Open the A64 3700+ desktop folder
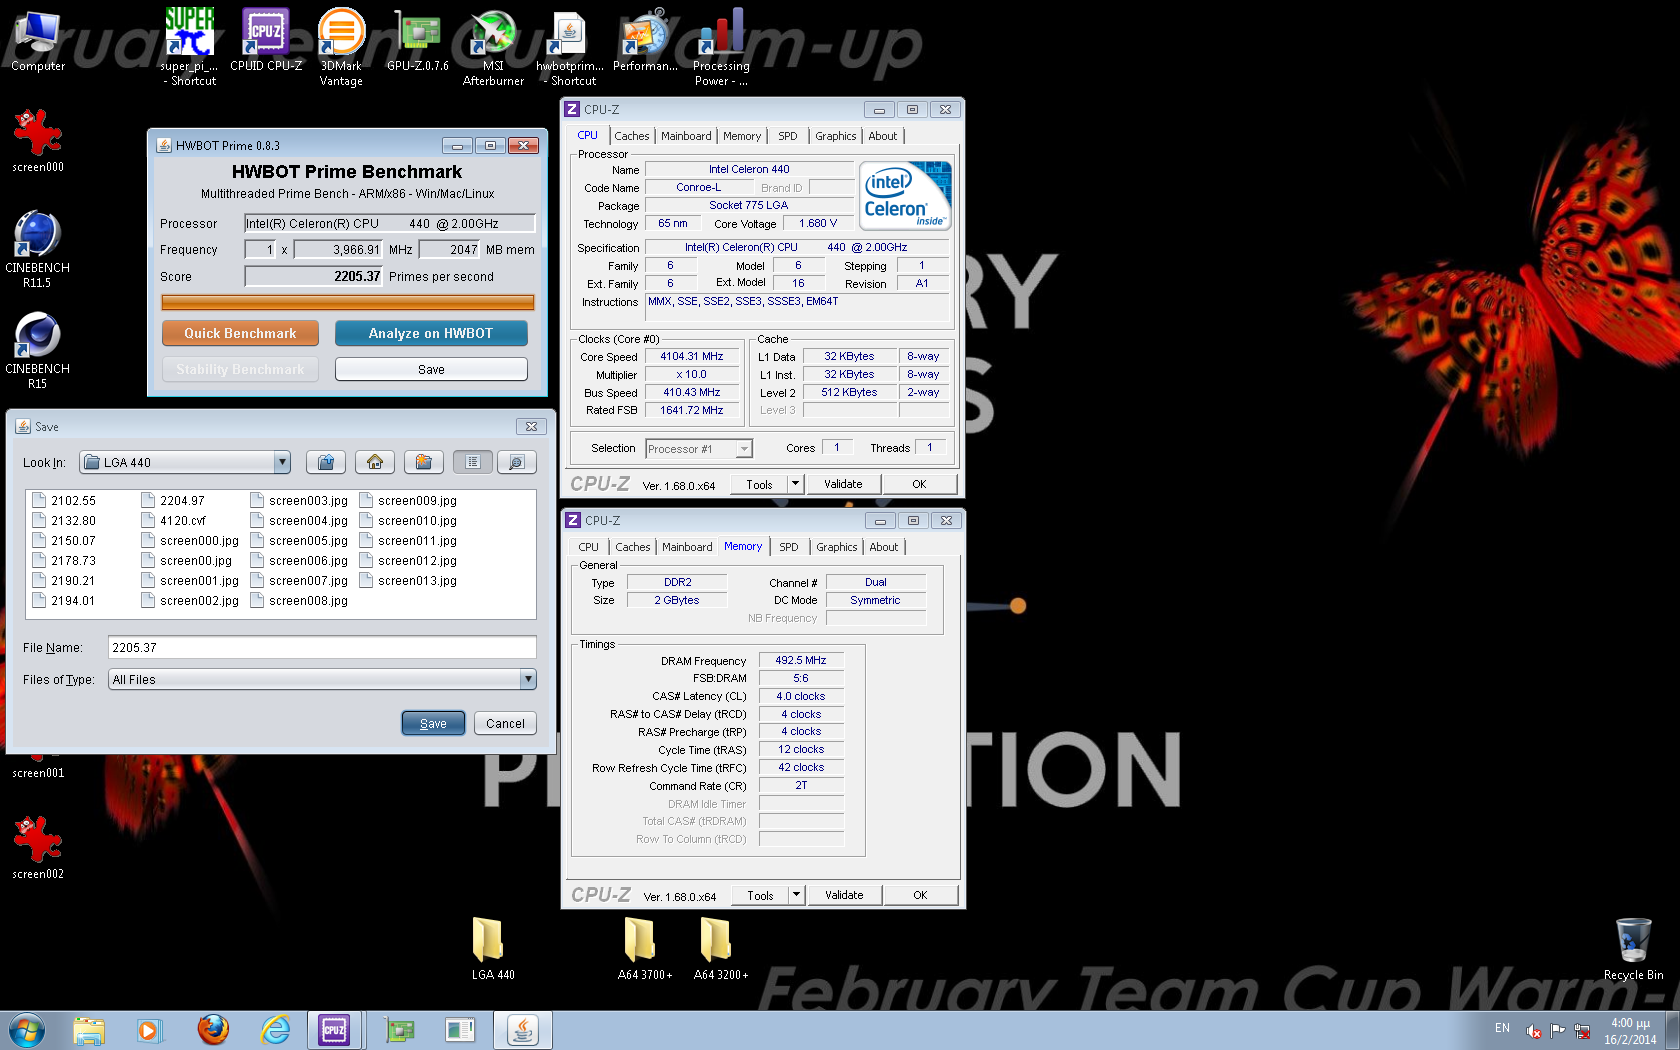Image resolution: width=1680 pixels, height=1050 pixels. 644,948
